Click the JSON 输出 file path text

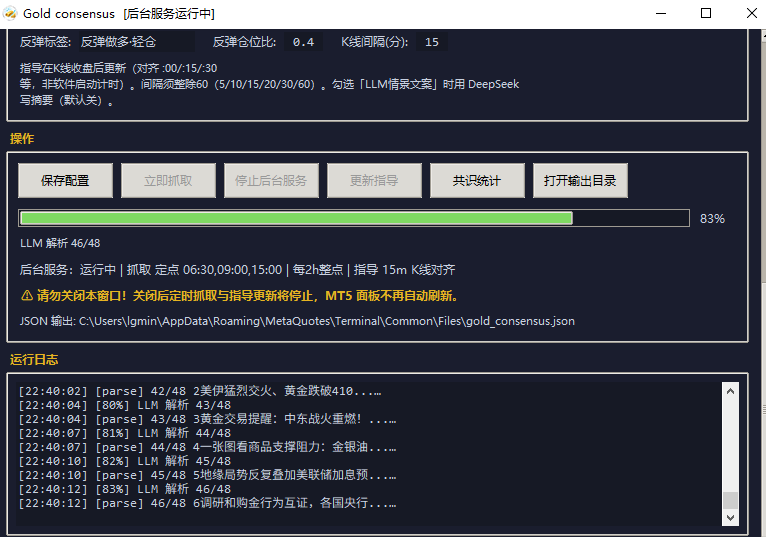click(297, 322)
